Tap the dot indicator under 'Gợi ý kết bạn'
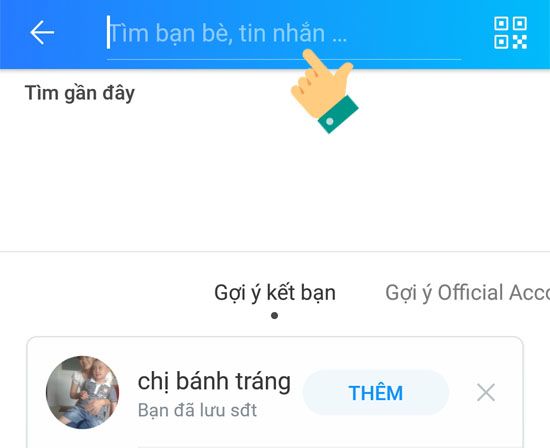 point(275,316)
